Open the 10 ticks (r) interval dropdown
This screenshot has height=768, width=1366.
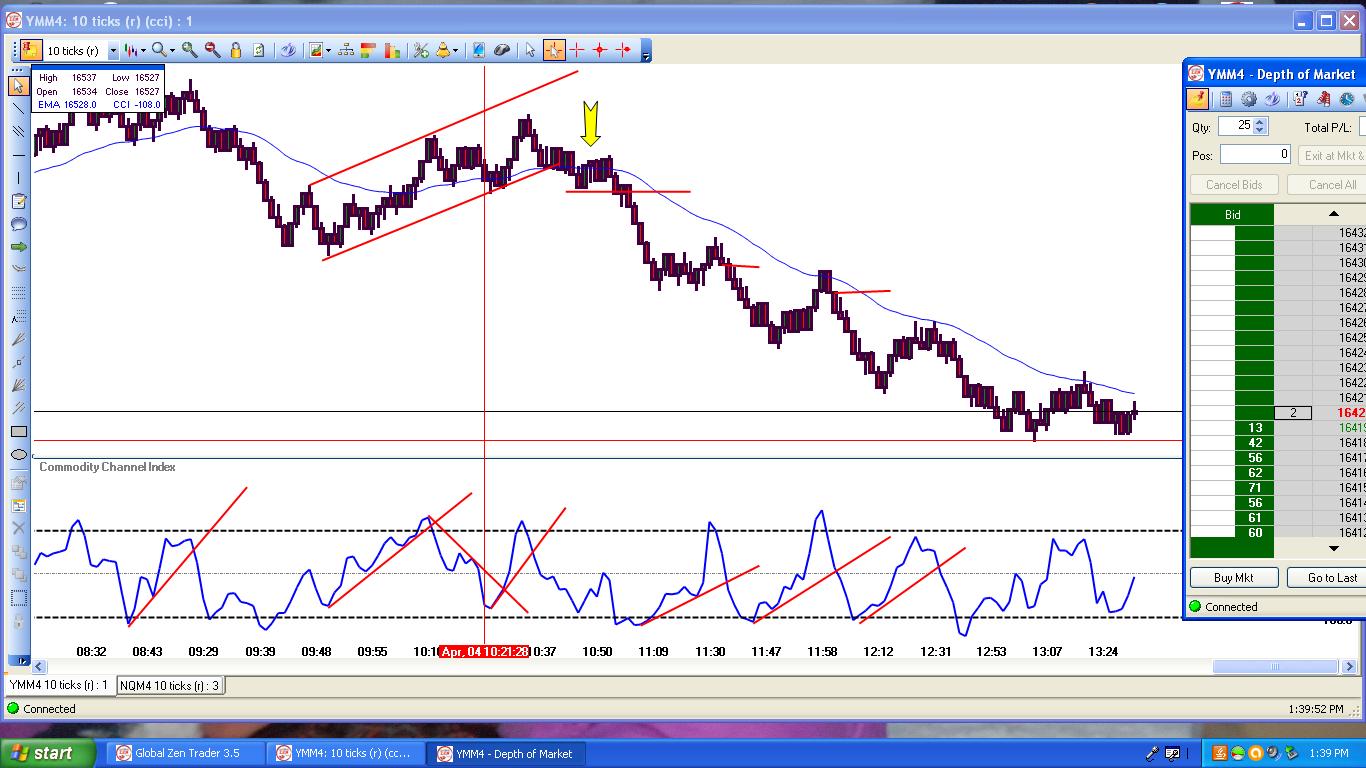pos(113,51)
